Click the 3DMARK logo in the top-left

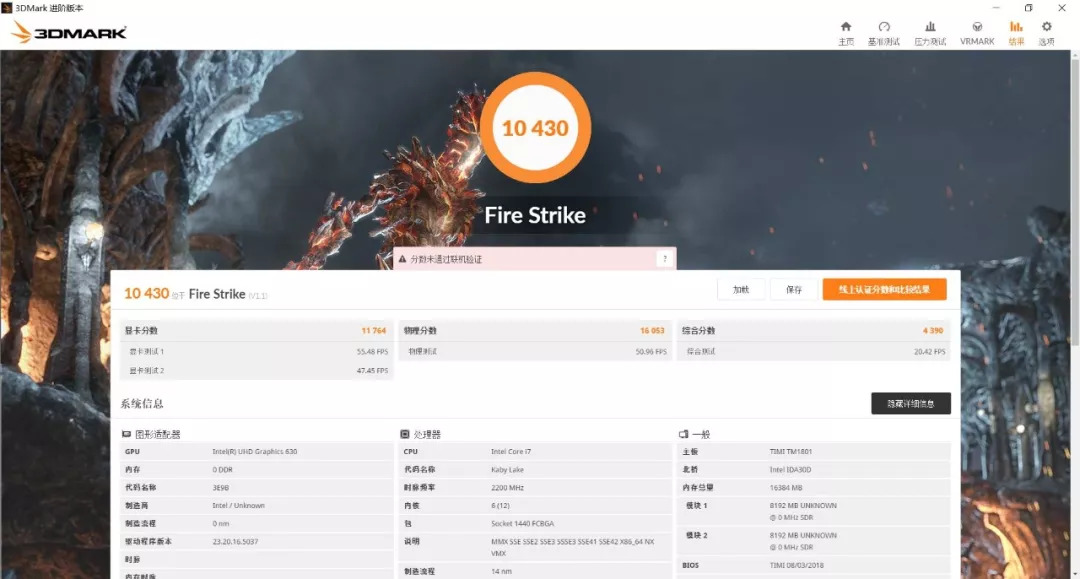click(x=67, y=31)
